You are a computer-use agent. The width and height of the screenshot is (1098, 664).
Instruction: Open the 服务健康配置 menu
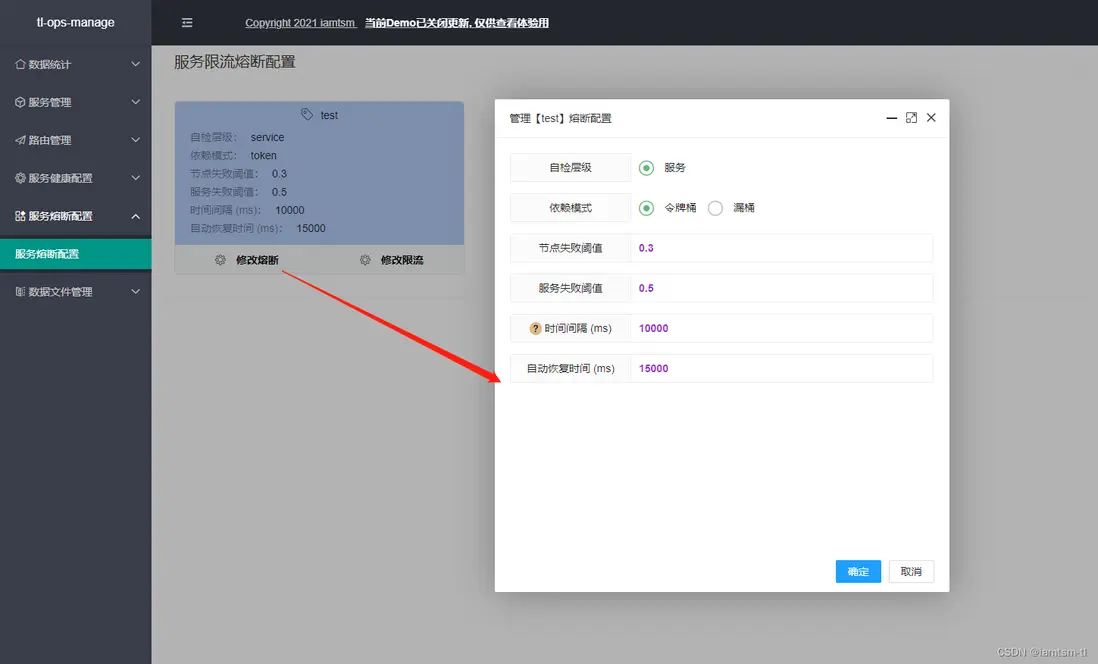(76, 178)
